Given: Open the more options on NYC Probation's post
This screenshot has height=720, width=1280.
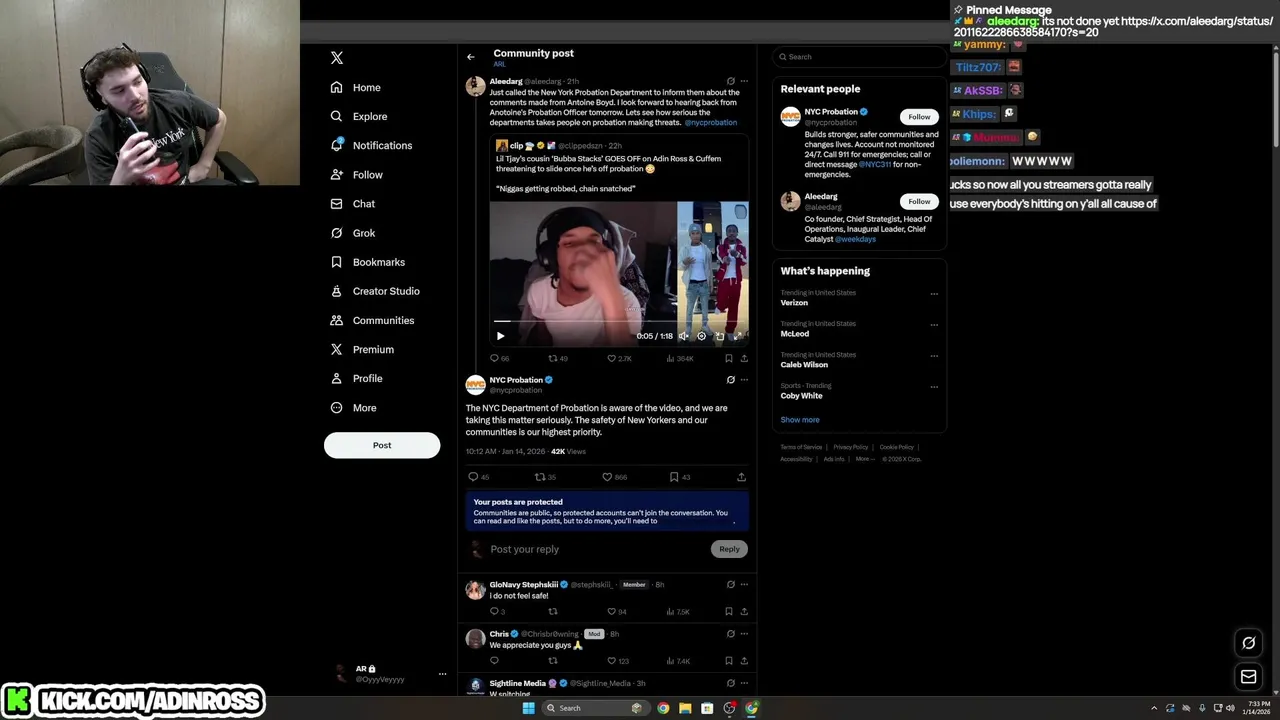Looking at the screenshot, I should [x=743, y=380].
